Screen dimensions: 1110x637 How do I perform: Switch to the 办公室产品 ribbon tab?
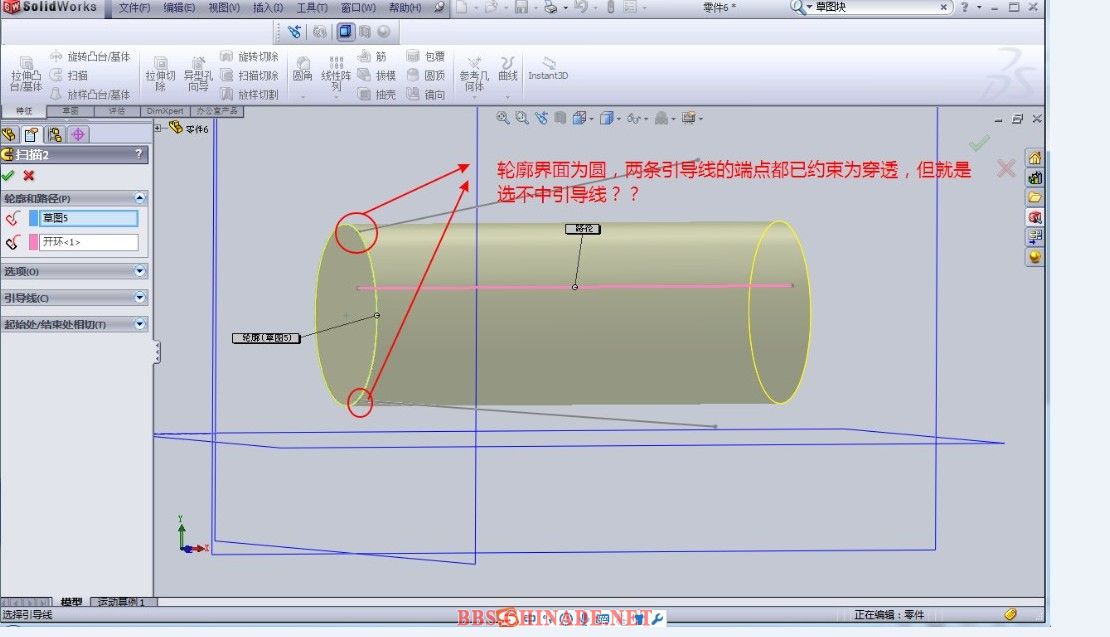click(217, 111)
